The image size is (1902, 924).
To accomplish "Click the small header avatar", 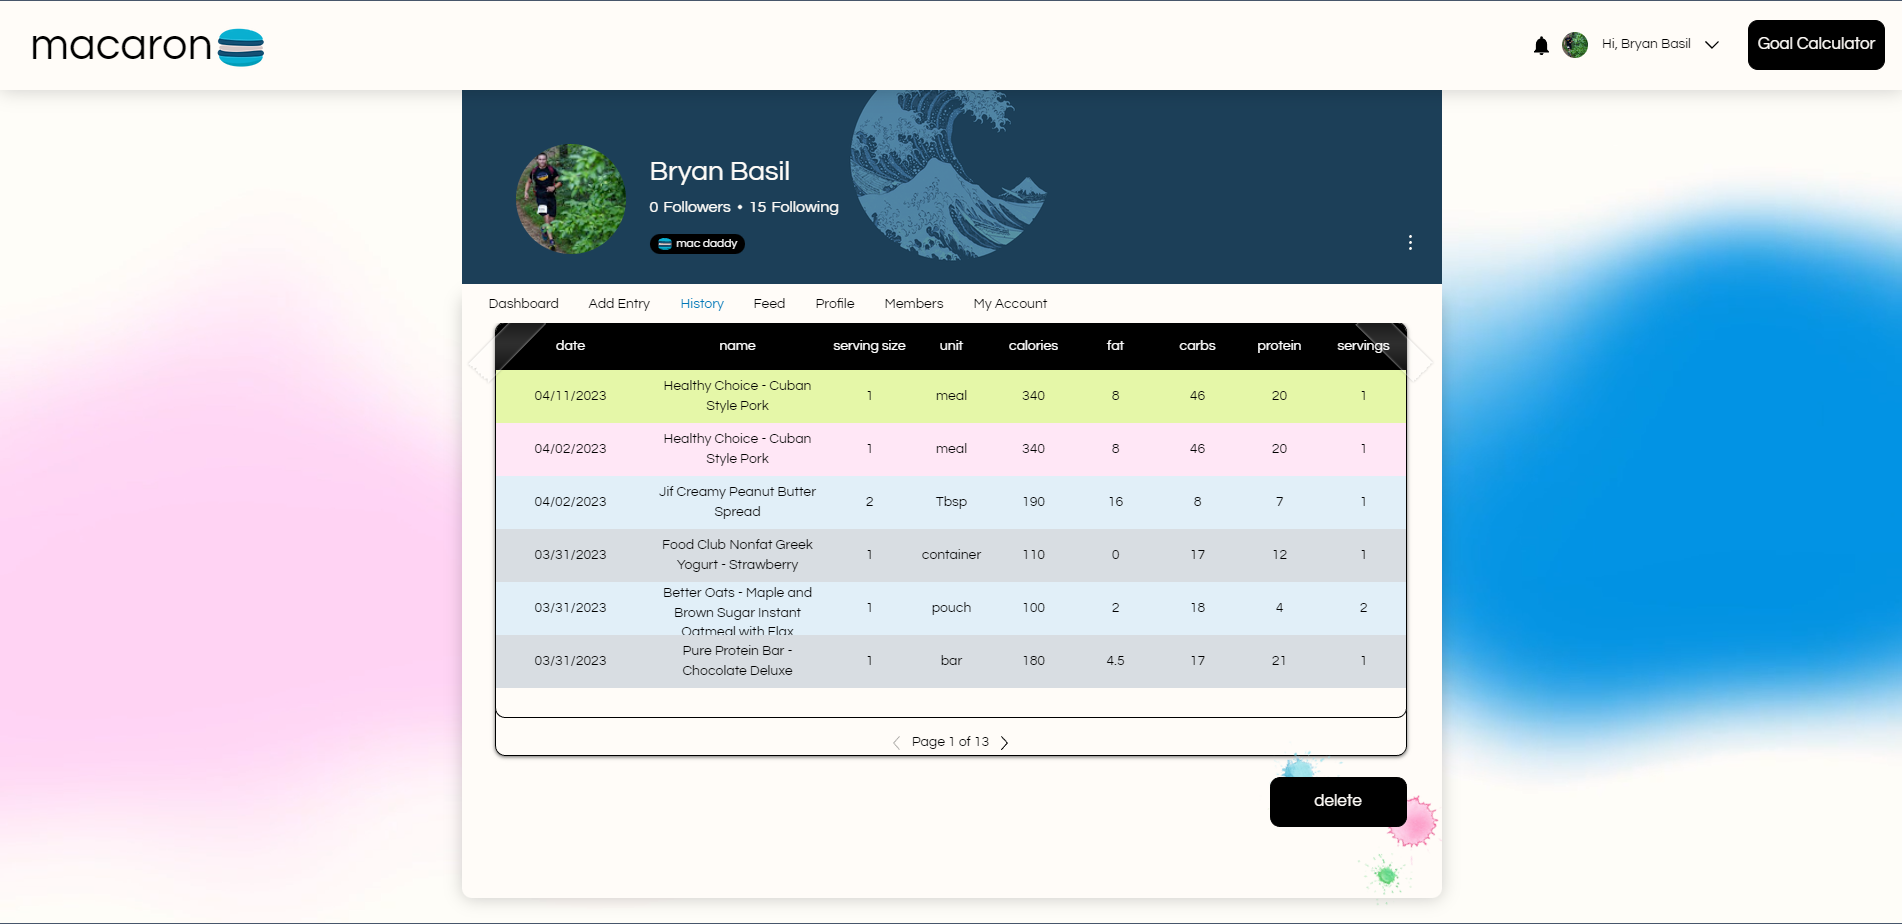I will point(1575,45).
